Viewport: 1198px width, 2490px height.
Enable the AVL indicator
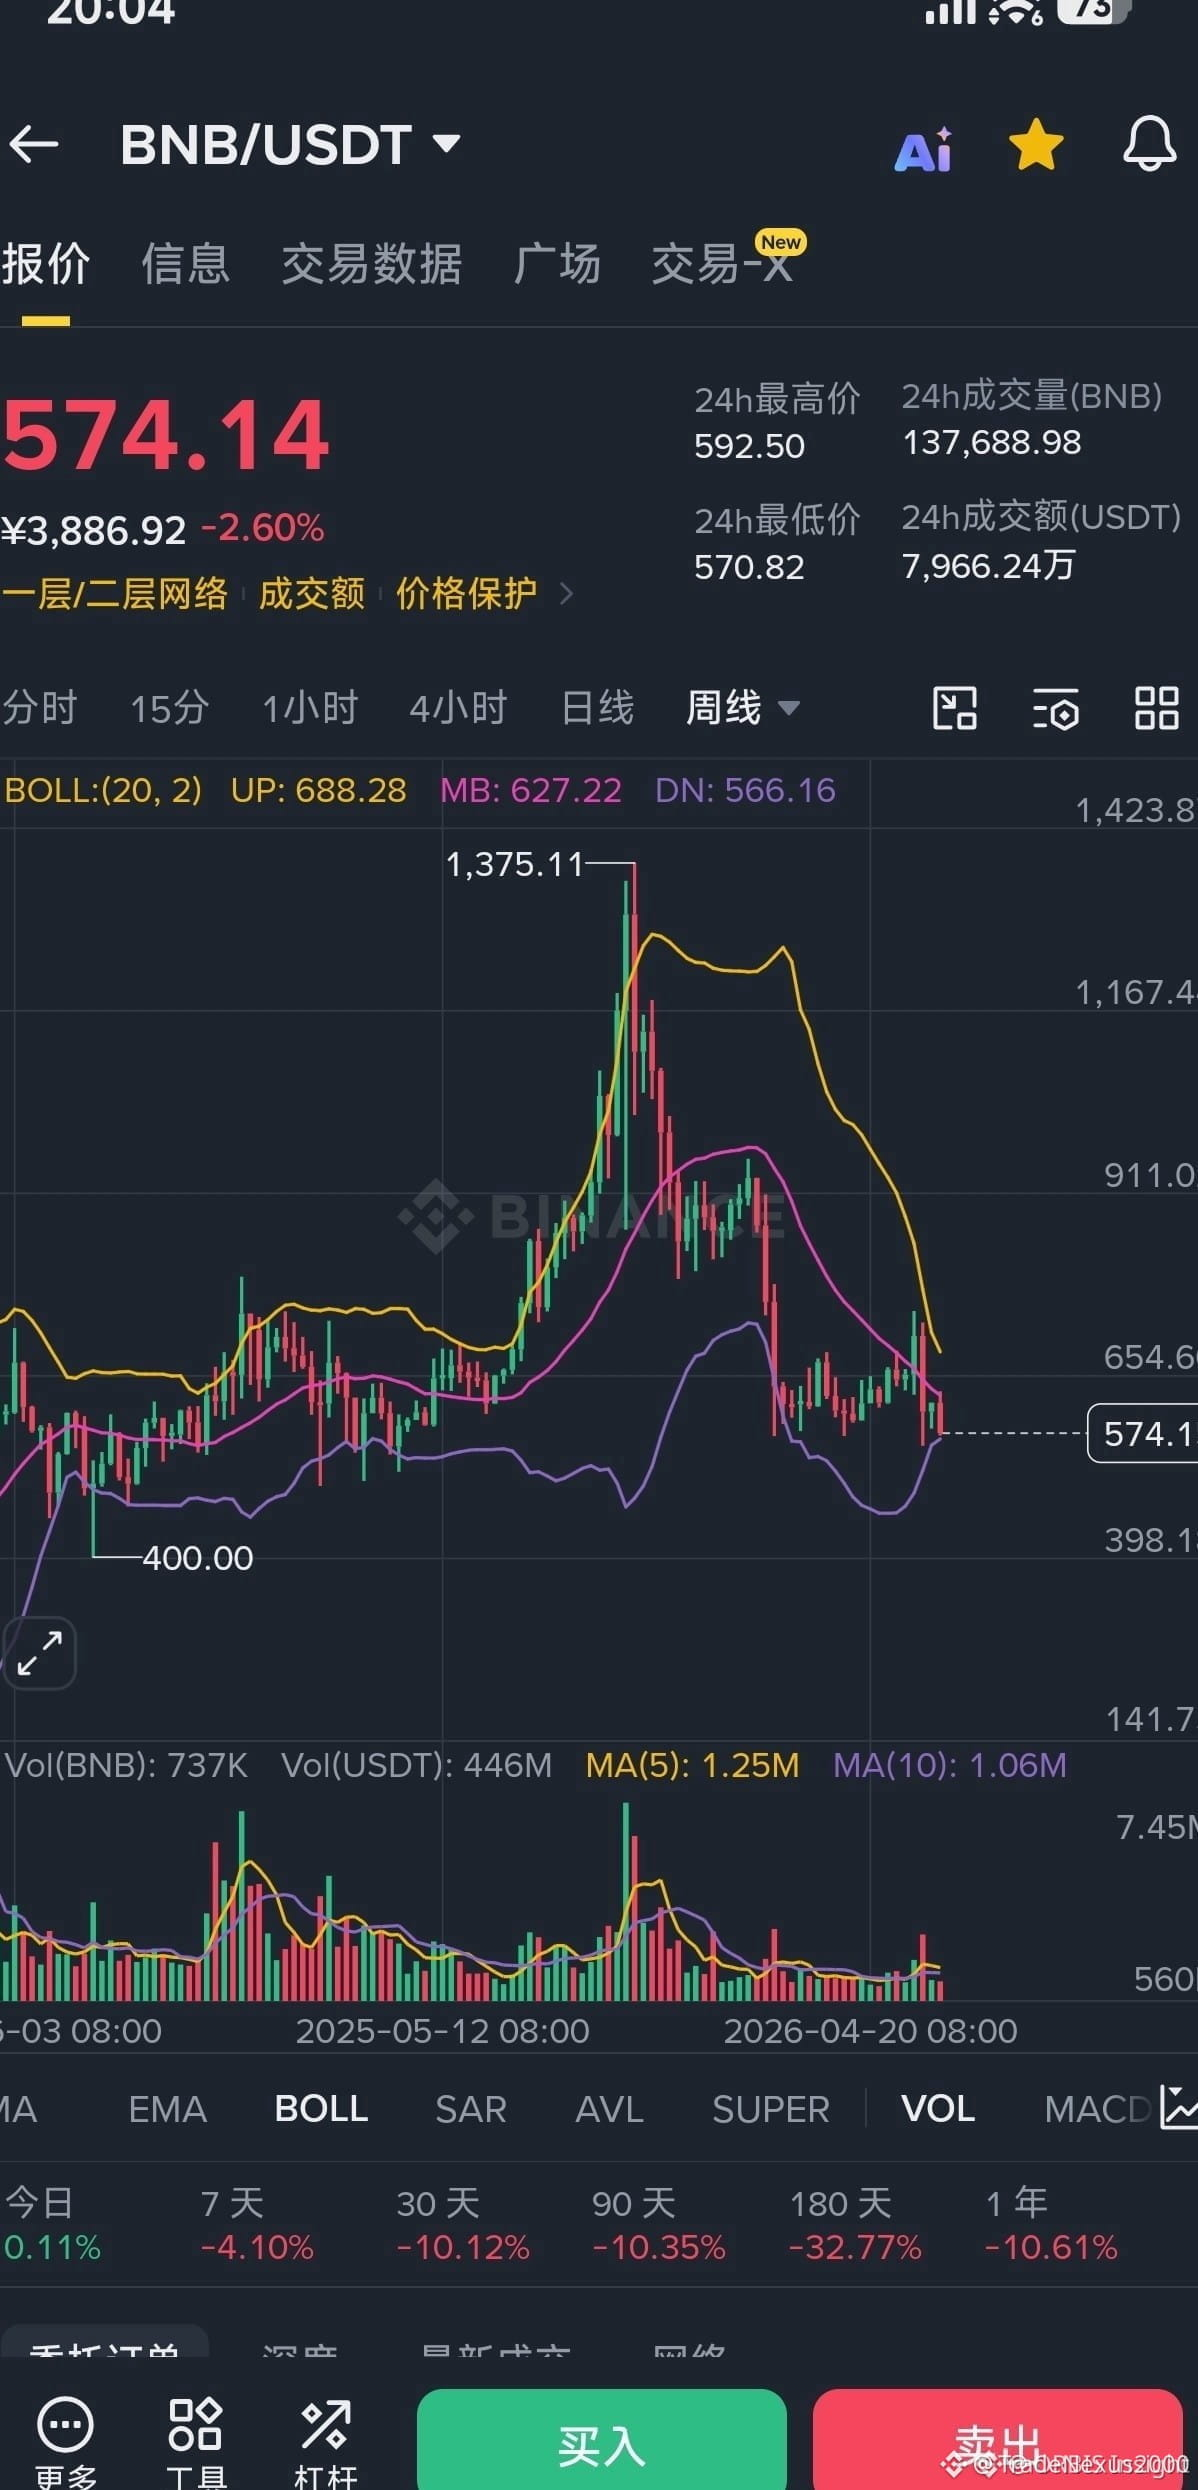coord(609,2109)
